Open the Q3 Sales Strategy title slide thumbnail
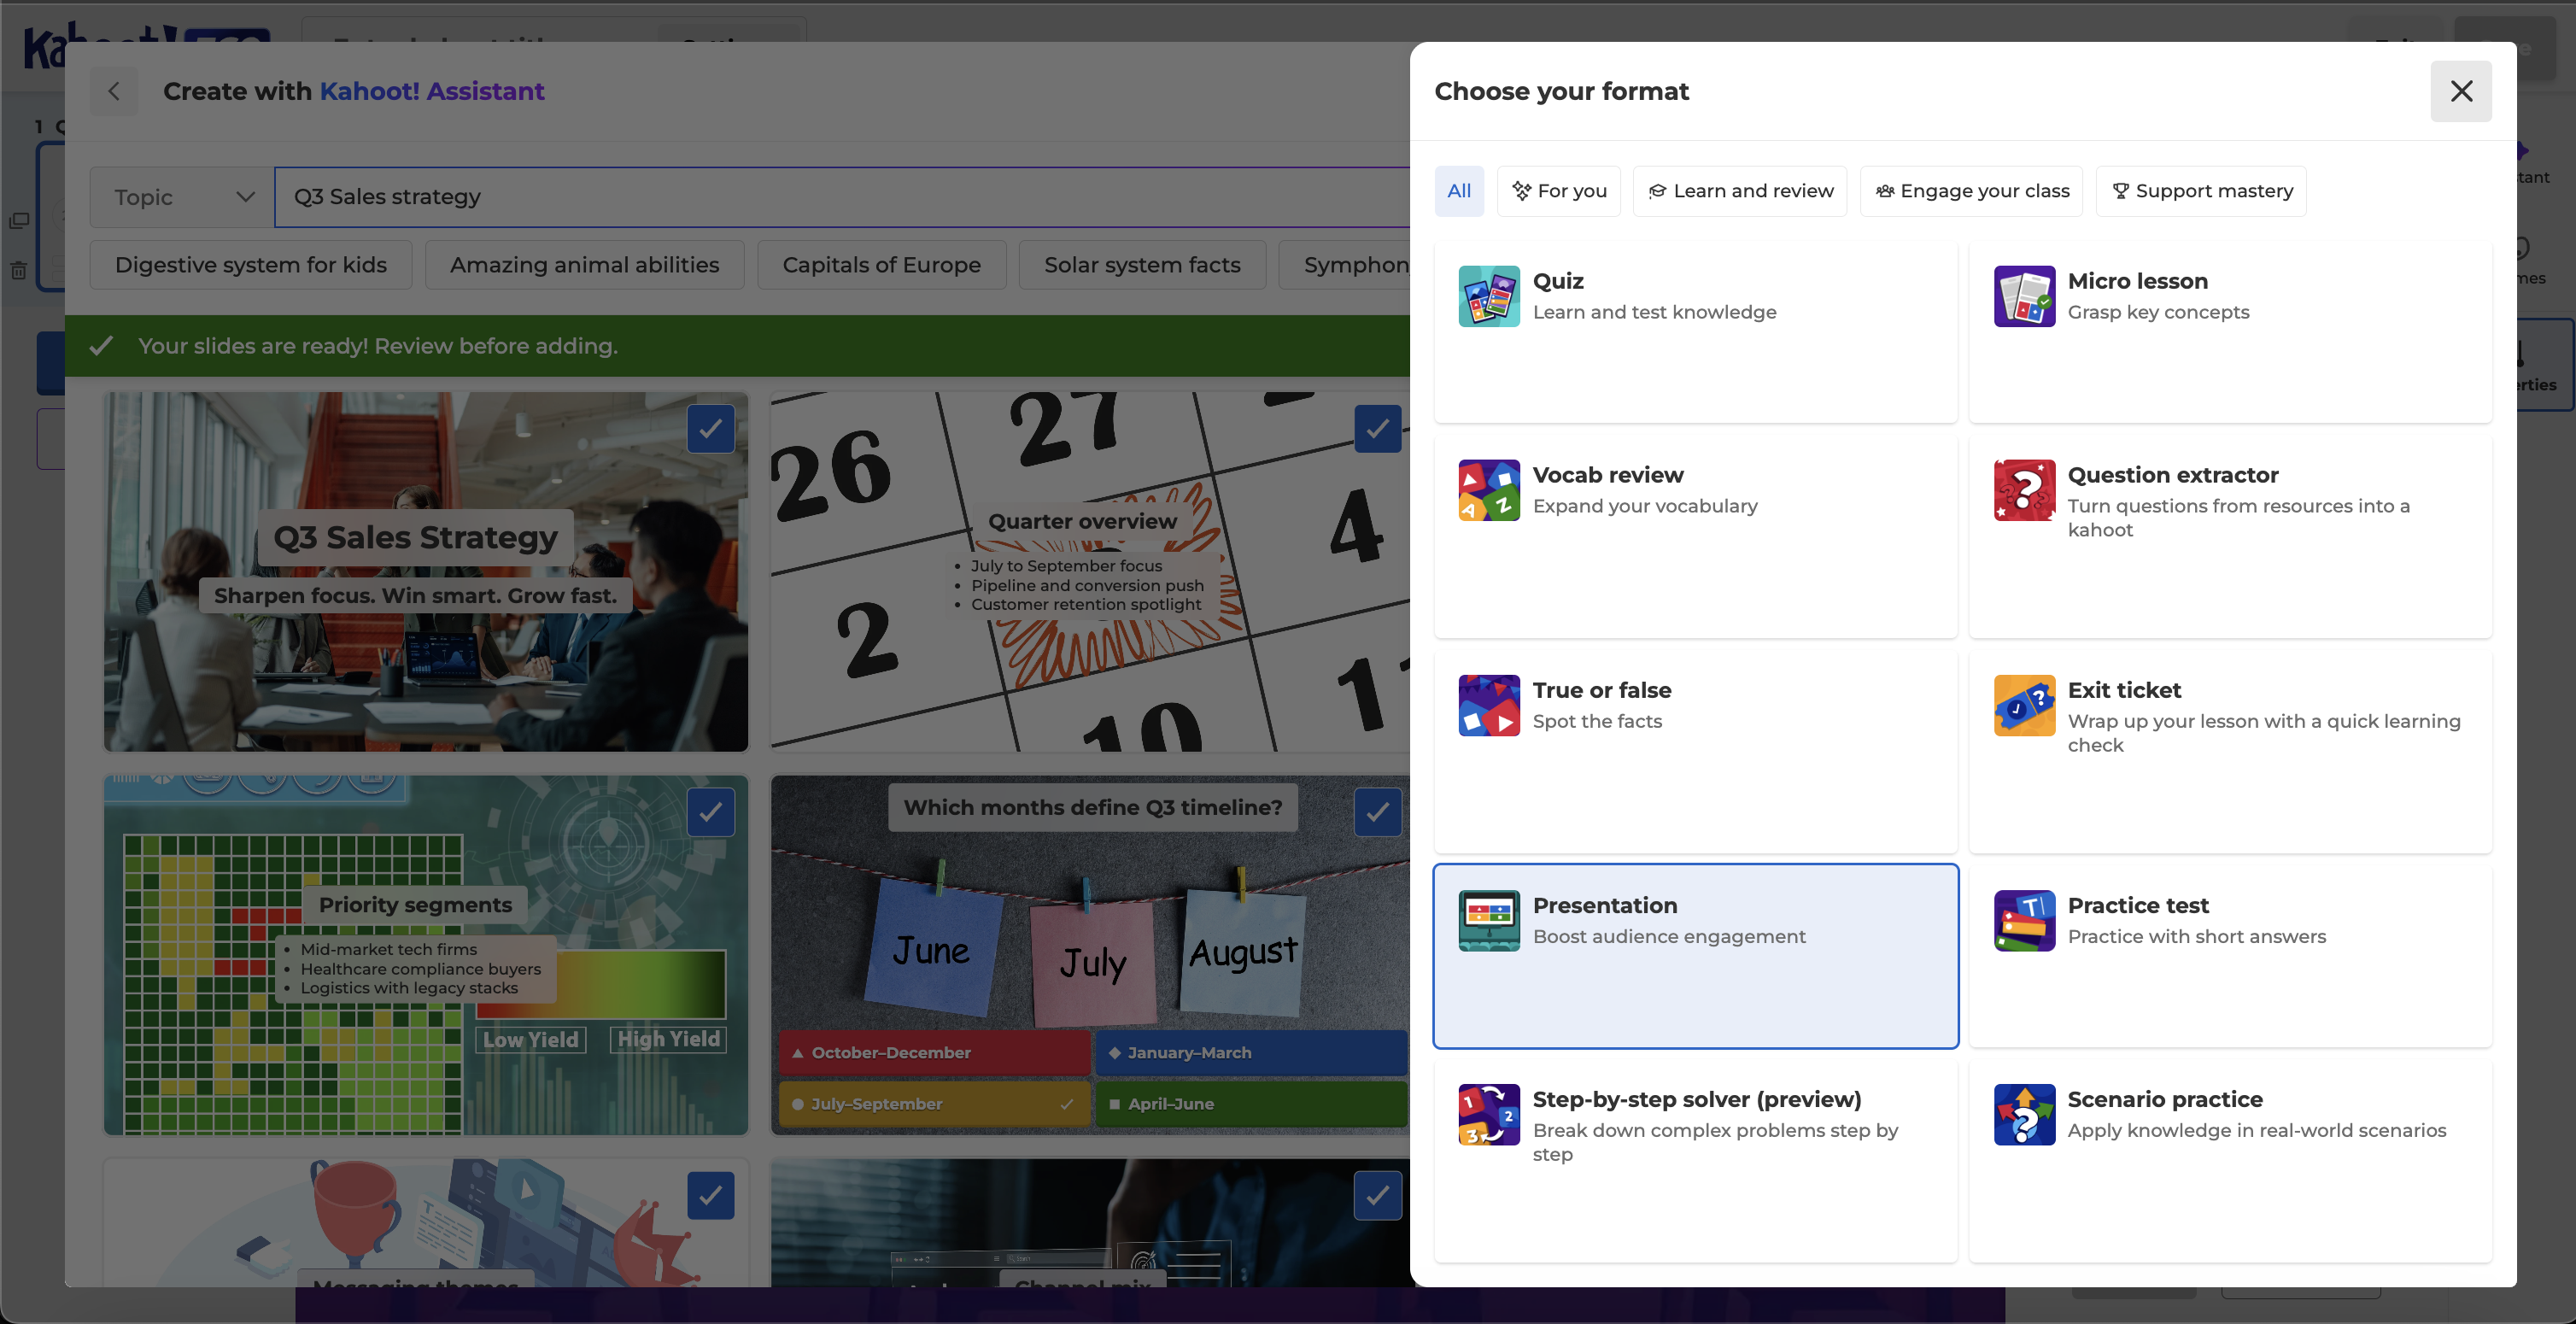Image resolution: width=2576 pixels, height=1324 pixels. point(426,571)
